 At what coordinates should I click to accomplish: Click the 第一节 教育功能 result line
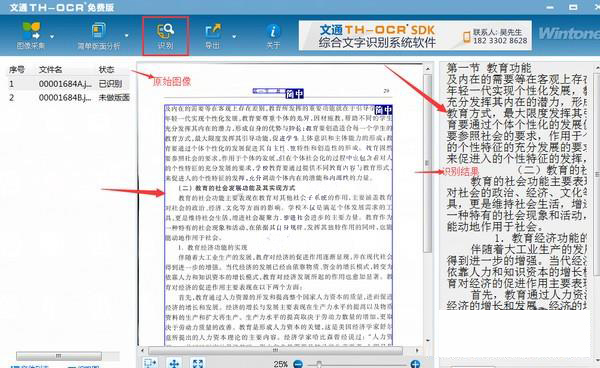[x=489, y=68]
